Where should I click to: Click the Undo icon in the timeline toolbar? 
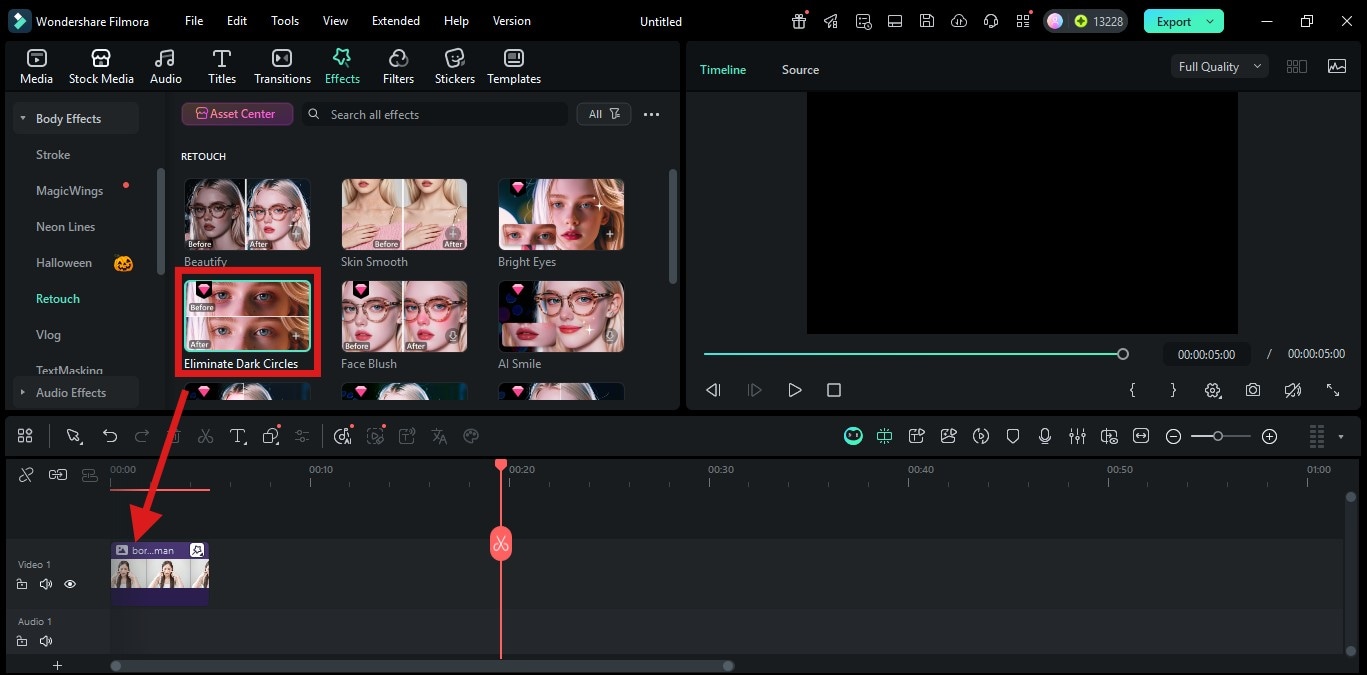point(110,436)
